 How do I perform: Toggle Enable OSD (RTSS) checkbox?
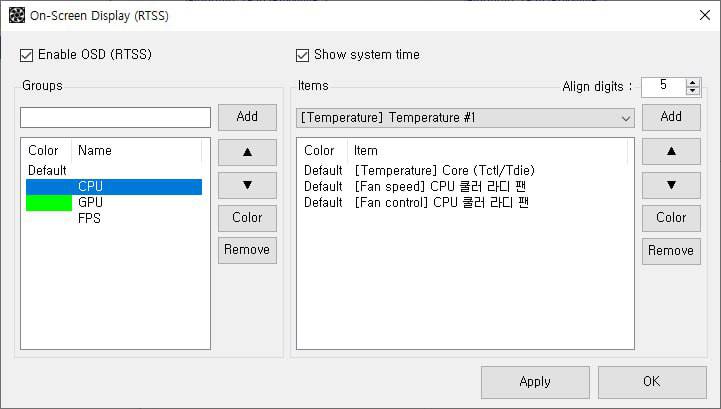27,54
